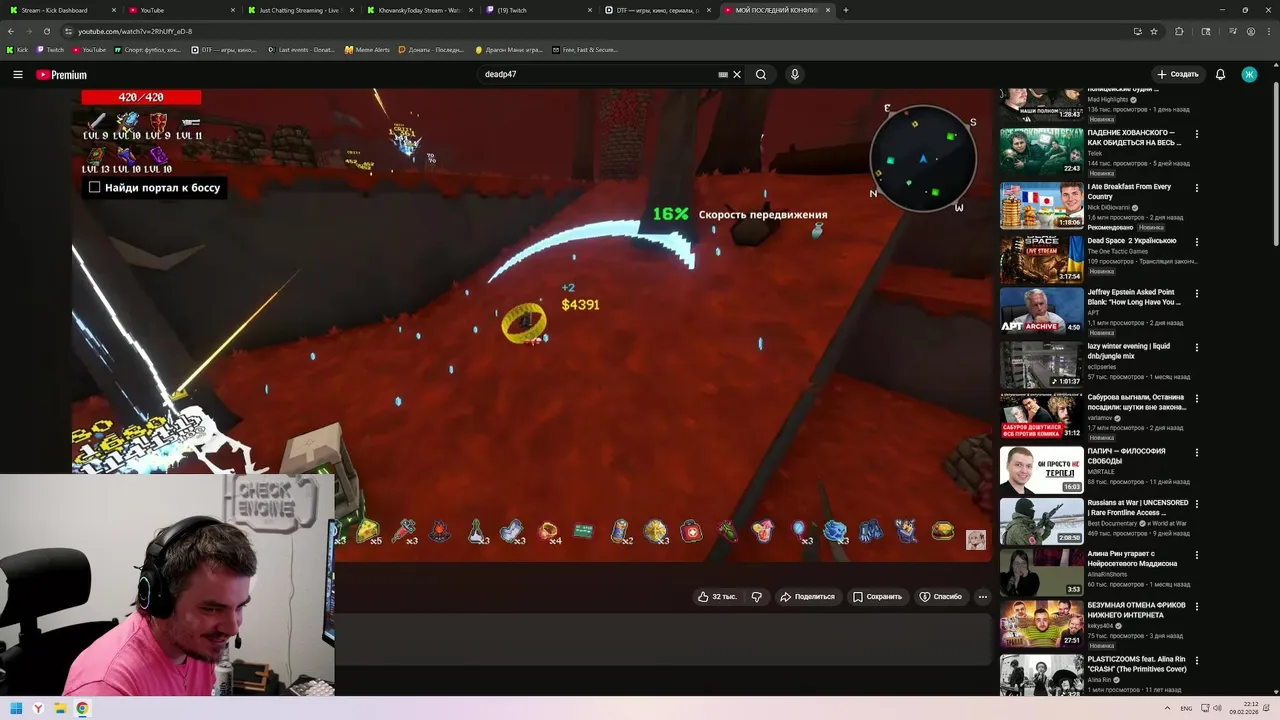Open the Dead Space live stream thumbnail
Screen dimensions: 1280x720
[x=1041, y=258]
